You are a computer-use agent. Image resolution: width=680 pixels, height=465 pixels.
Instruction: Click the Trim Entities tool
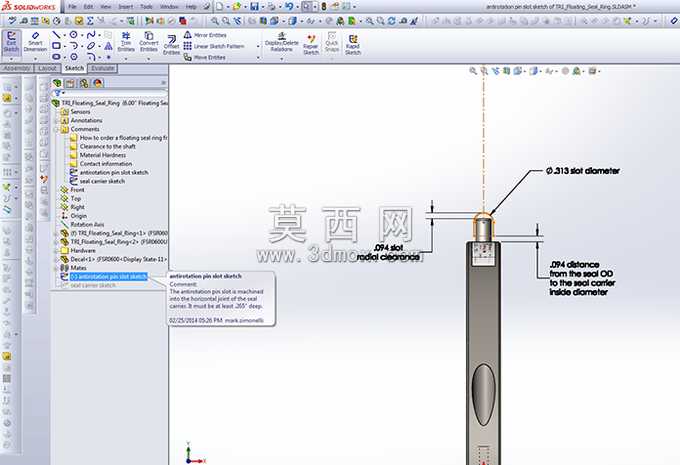(126, 41)
